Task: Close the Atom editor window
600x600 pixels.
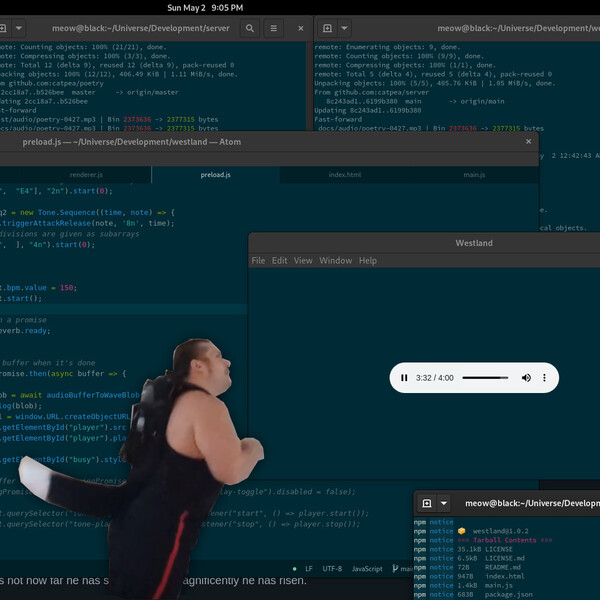Action: (528, 142)
